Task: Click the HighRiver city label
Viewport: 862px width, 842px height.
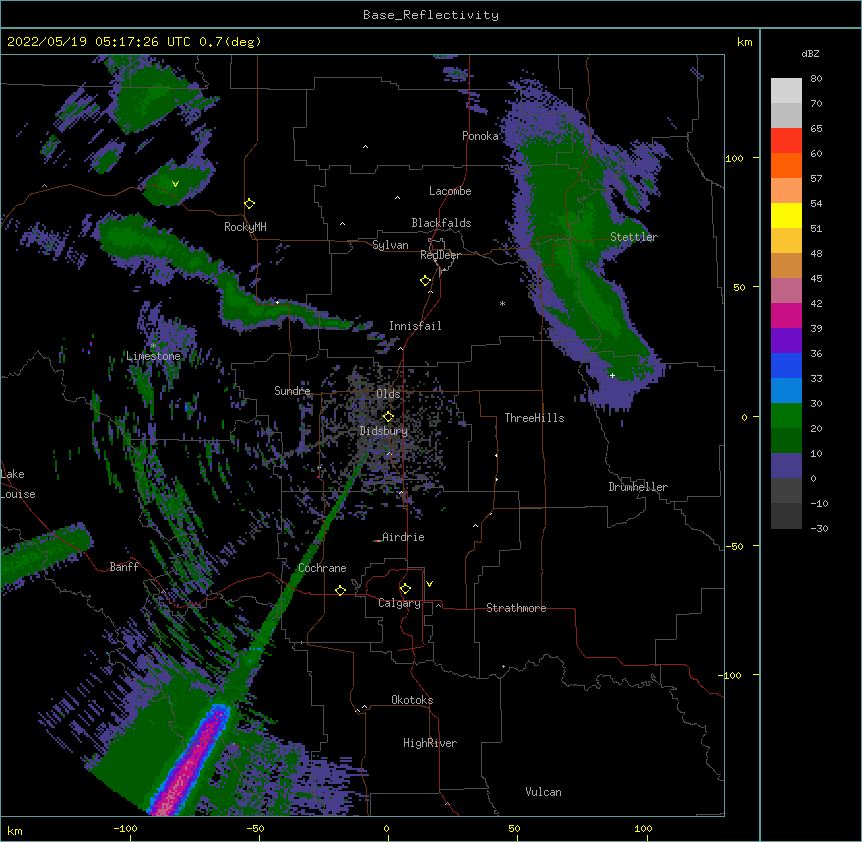Action: 430,743
